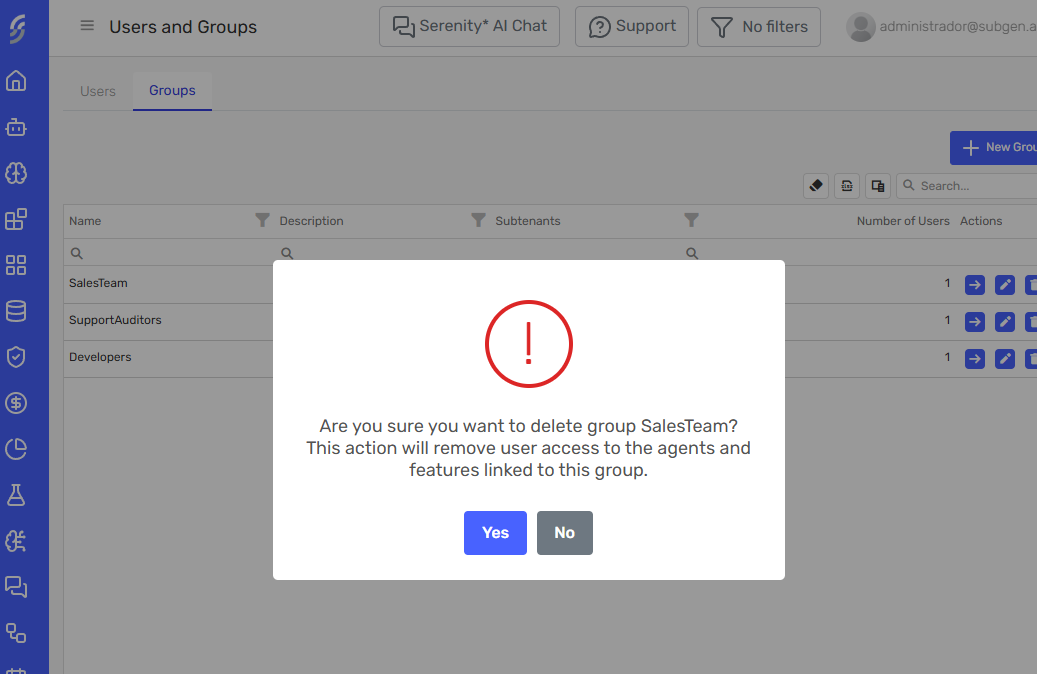Click the edit pencil for SalesTeam
The width and height of the screenshot is (1037, 674).
pos(1005,285)
